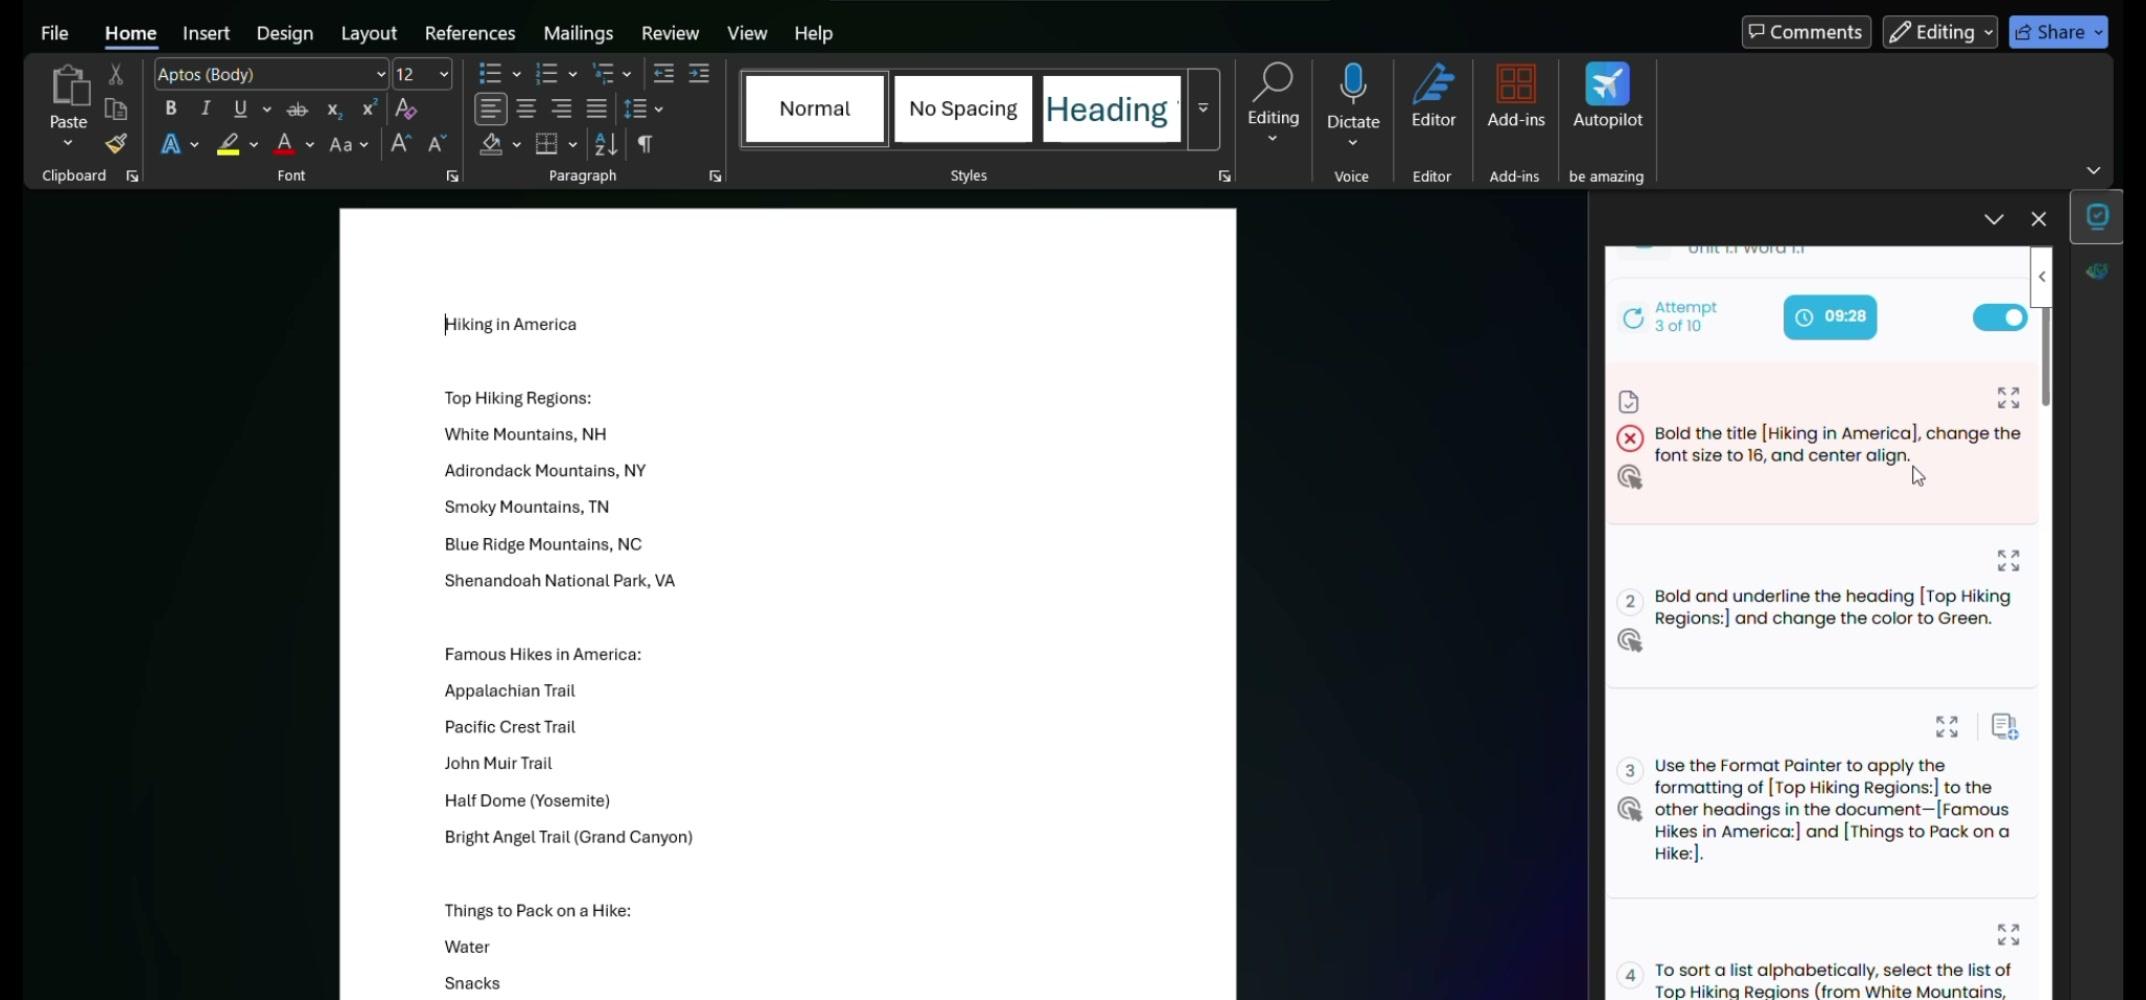Click the task pane vertical scrollbar
Image resolution: width=2146 pixels, height=1000 pixels.
[2045, 356]
